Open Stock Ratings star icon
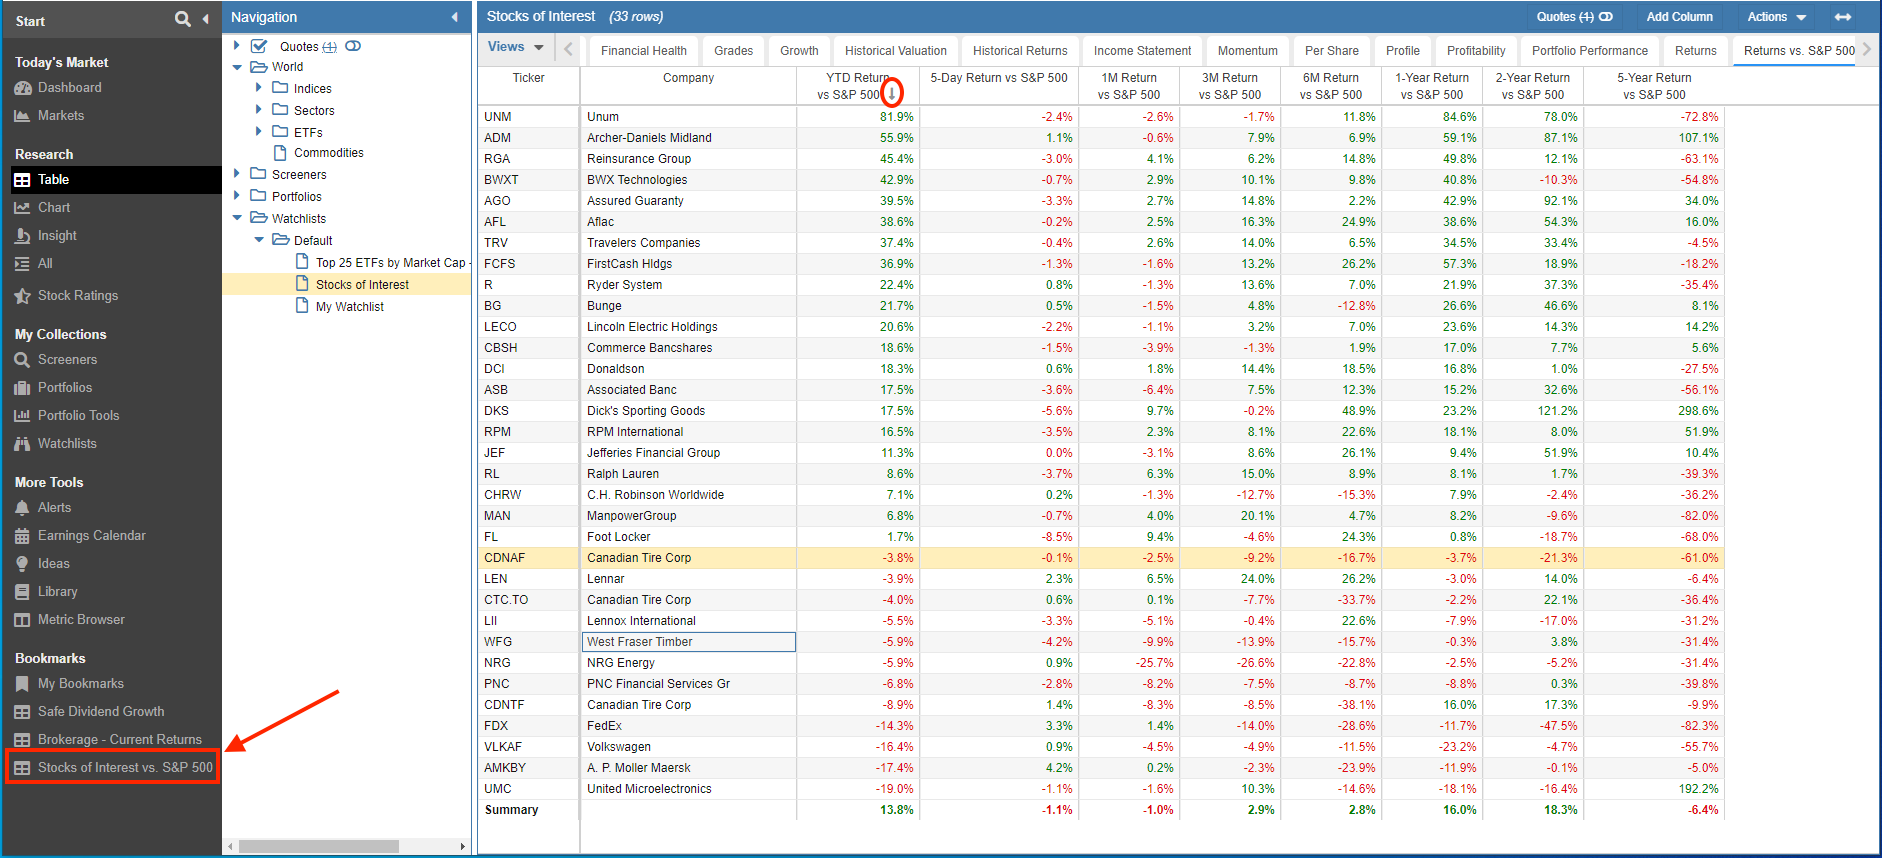Viewport: 1882px width, 858px height. point(22,296)
